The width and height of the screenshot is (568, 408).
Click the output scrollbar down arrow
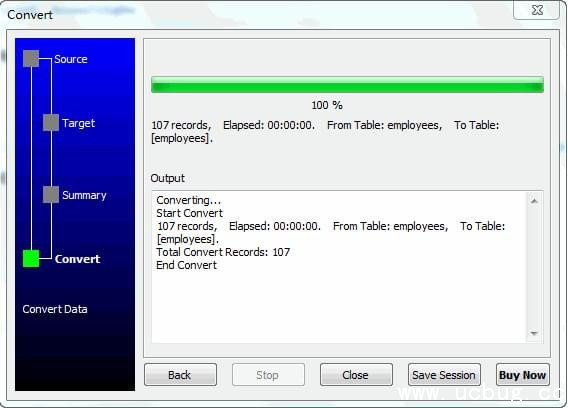pyautogui.click(x=534, y=333)
